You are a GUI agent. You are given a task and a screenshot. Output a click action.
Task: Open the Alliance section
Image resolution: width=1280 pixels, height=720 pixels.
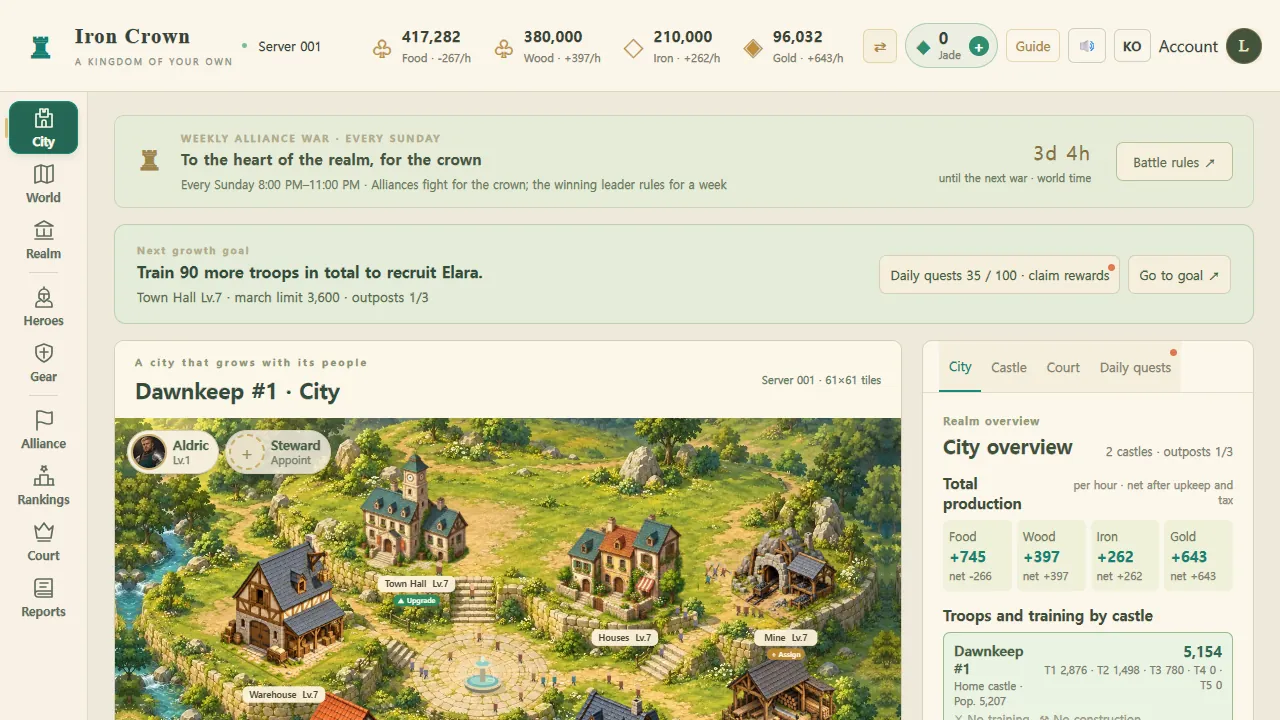[x=43, y=430]
